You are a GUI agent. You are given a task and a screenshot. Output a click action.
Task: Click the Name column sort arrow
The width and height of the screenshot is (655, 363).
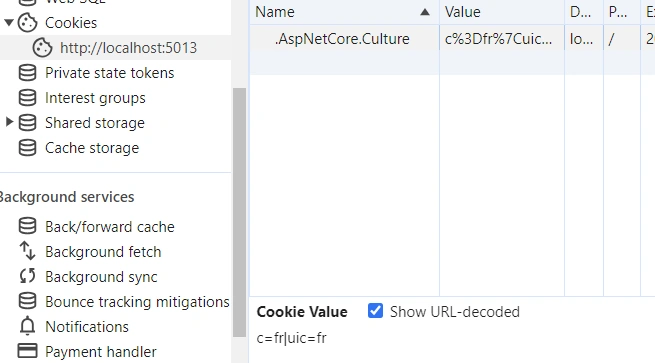(x=425, y=12)
